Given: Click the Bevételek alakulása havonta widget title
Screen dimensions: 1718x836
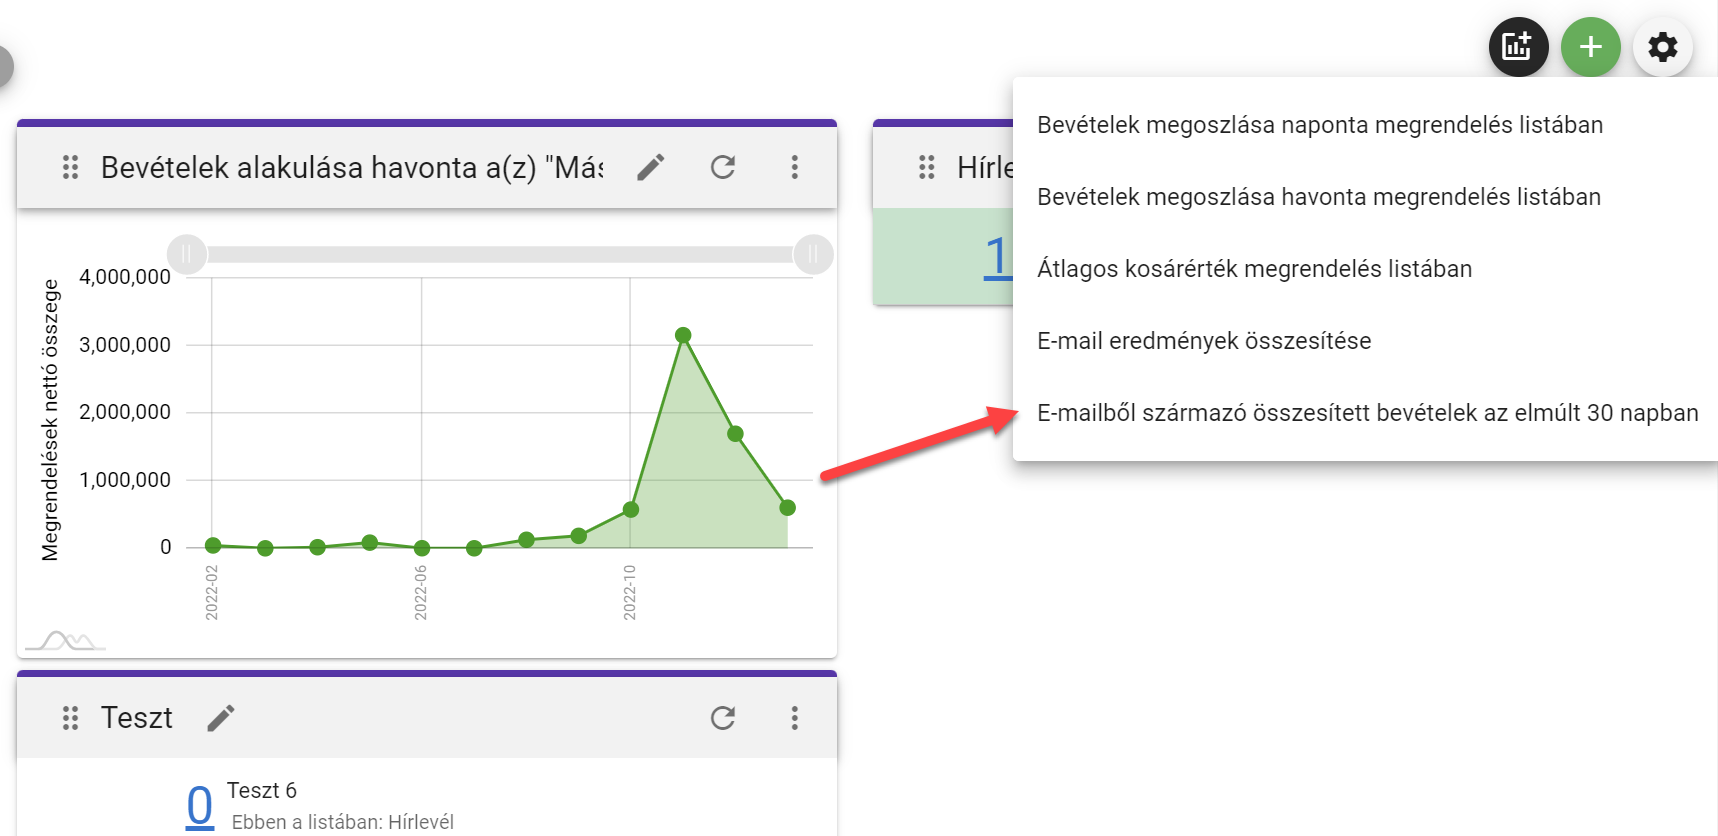Looking at the screenshot, I should coord(352,167).
